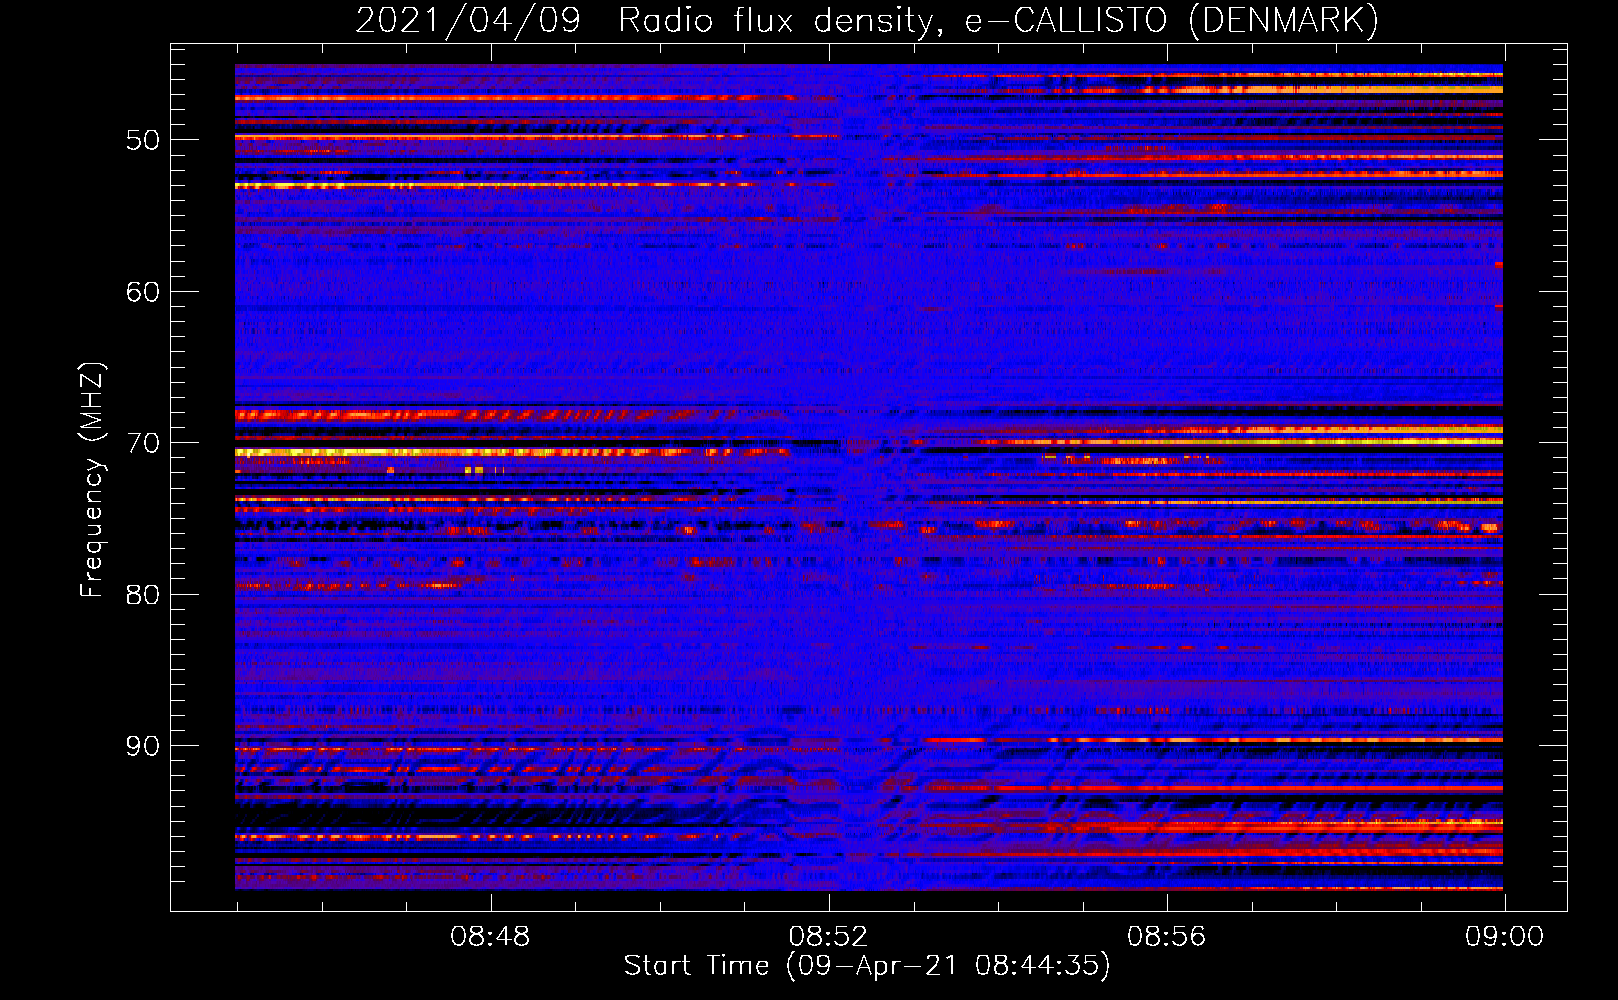Click the 08:52 time tick label
This screenshot has width=1618, height=1000.
(828, 937)
